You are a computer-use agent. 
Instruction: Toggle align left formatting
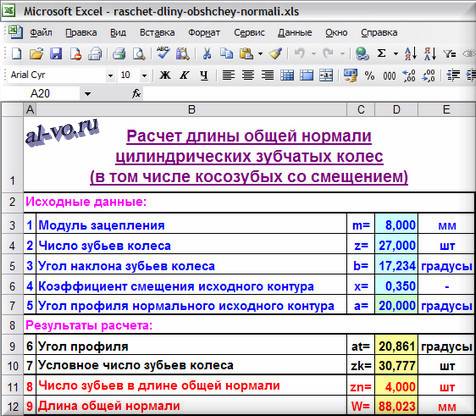click(x=228, y=75)
